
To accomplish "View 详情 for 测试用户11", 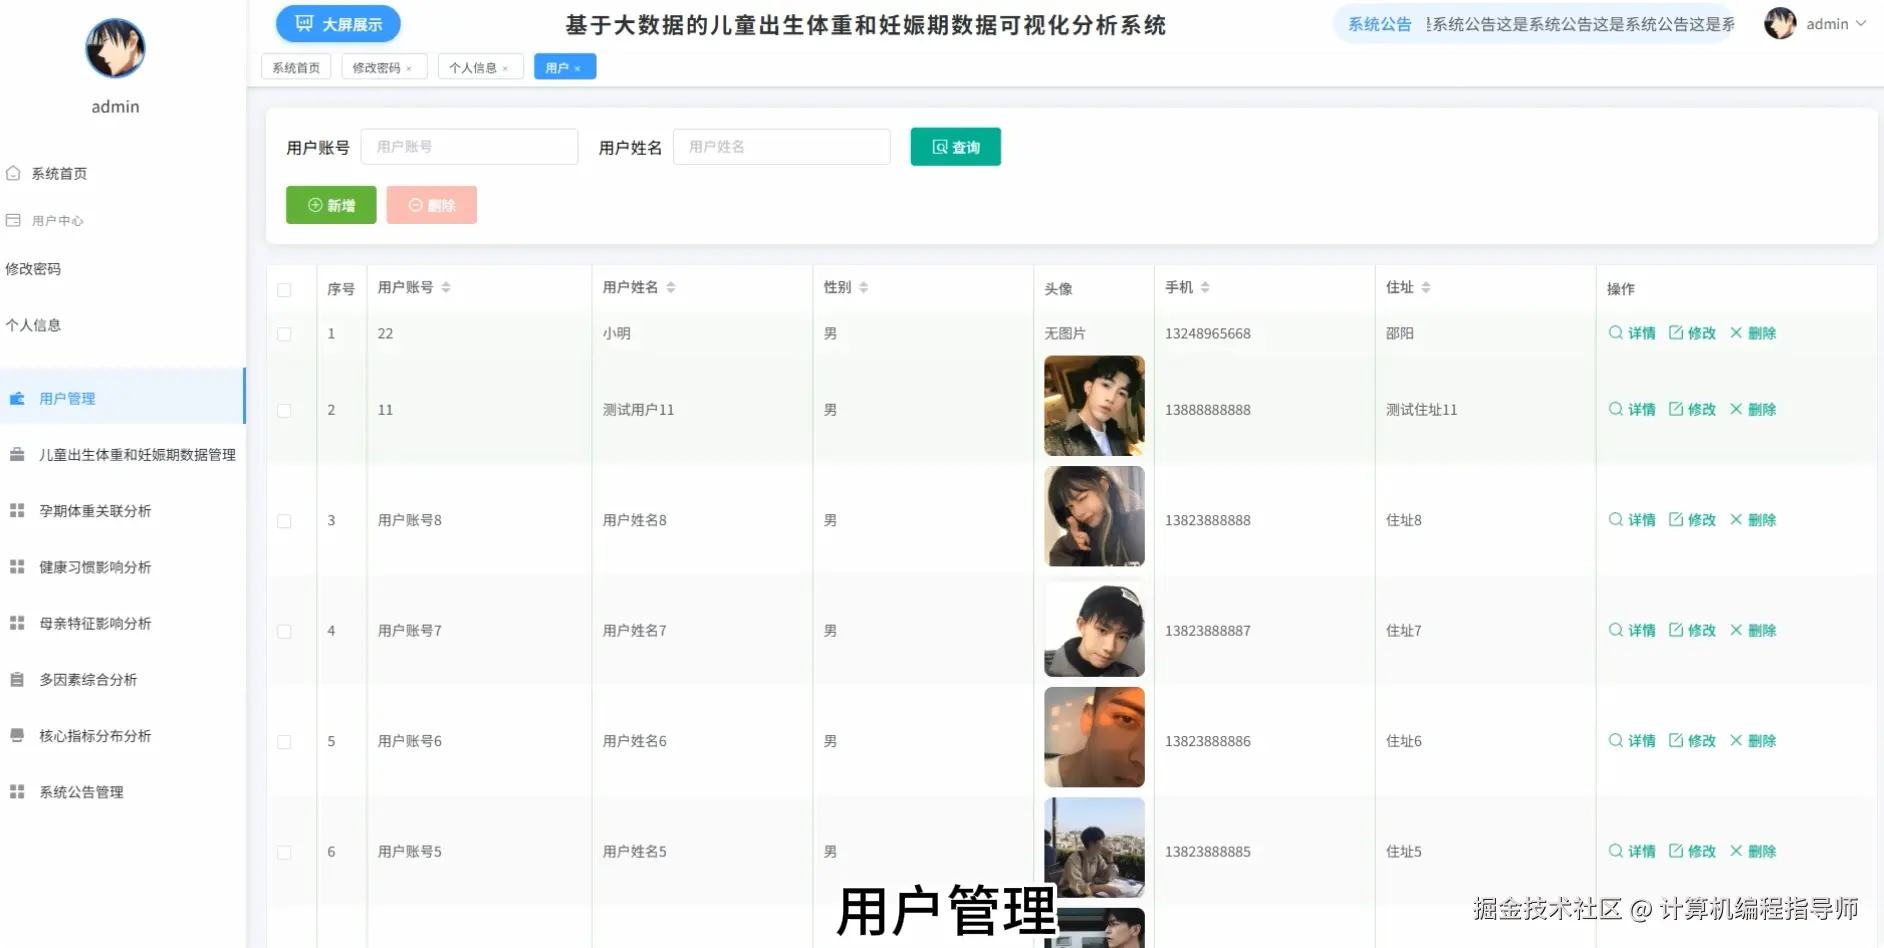I will [1632, 409].
